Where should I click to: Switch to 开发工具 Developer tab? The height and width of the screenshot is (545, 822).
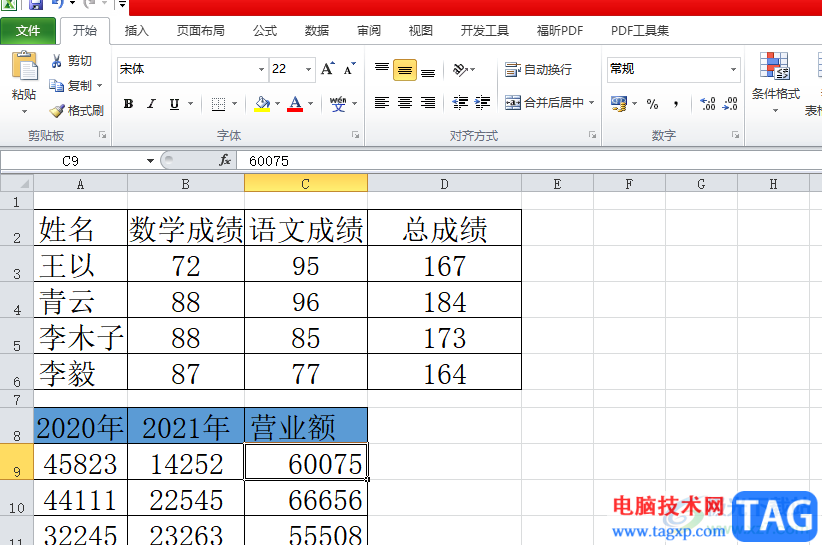coord(485,30)
